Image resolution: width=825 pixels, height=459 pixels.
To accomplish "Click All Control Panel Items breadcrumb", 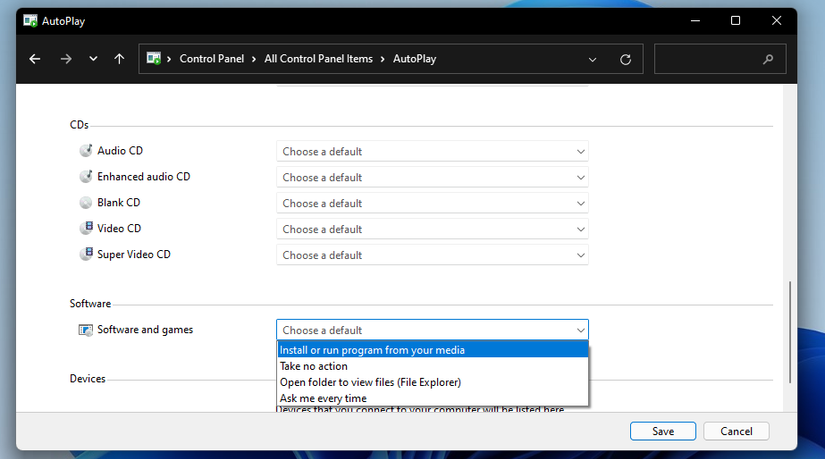I will 318,59.
